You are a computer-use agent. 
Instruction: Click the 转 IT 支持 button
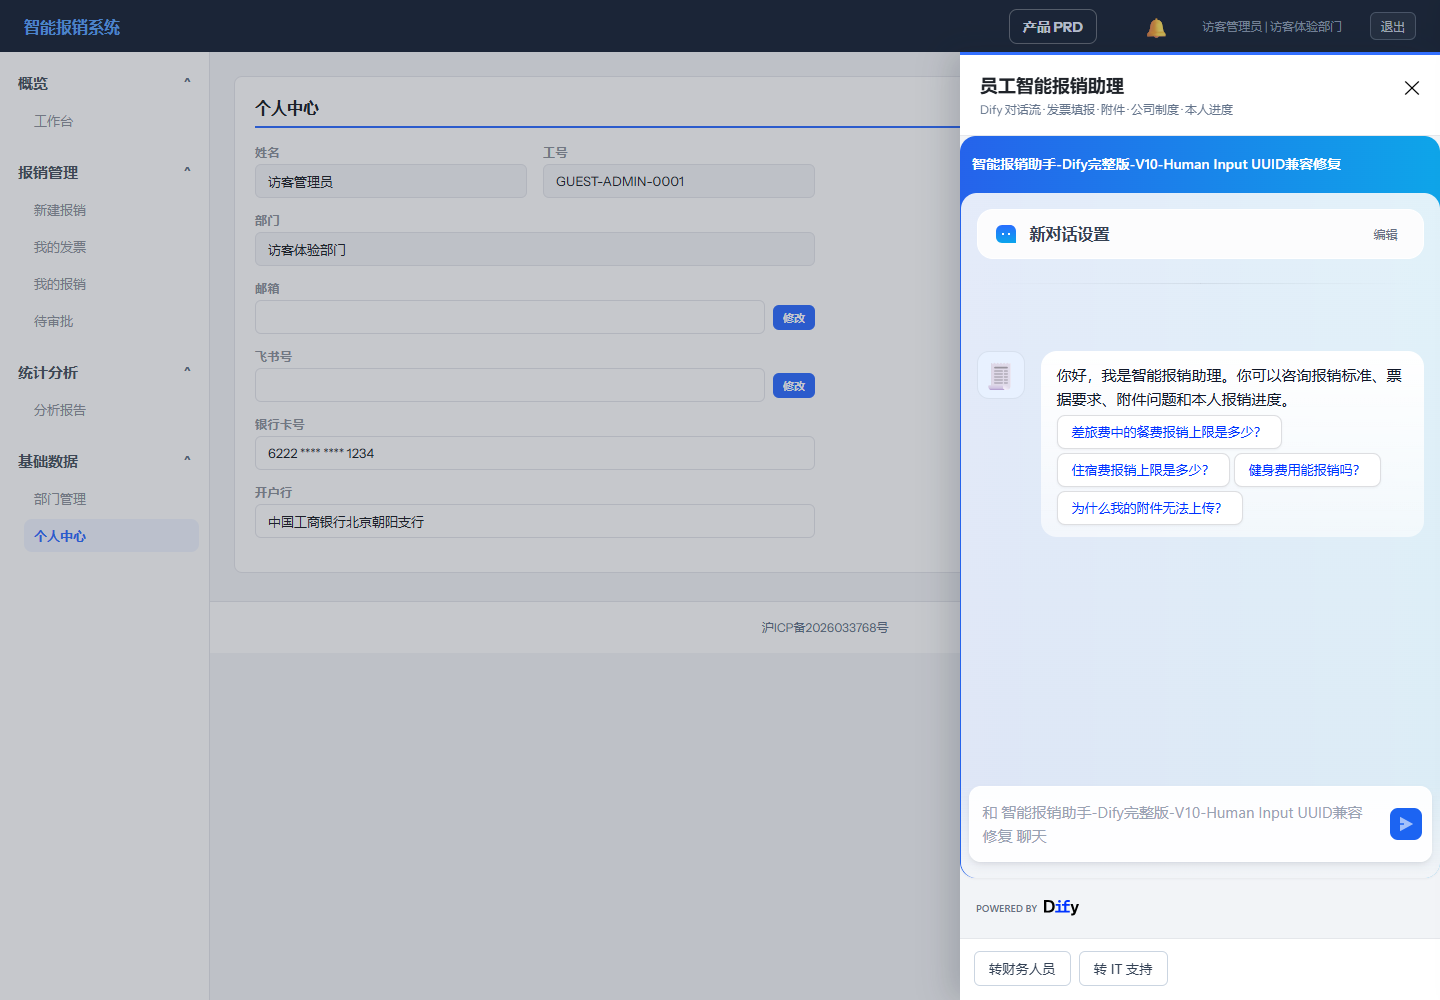pyautogui.click(x=1123, y=969)
